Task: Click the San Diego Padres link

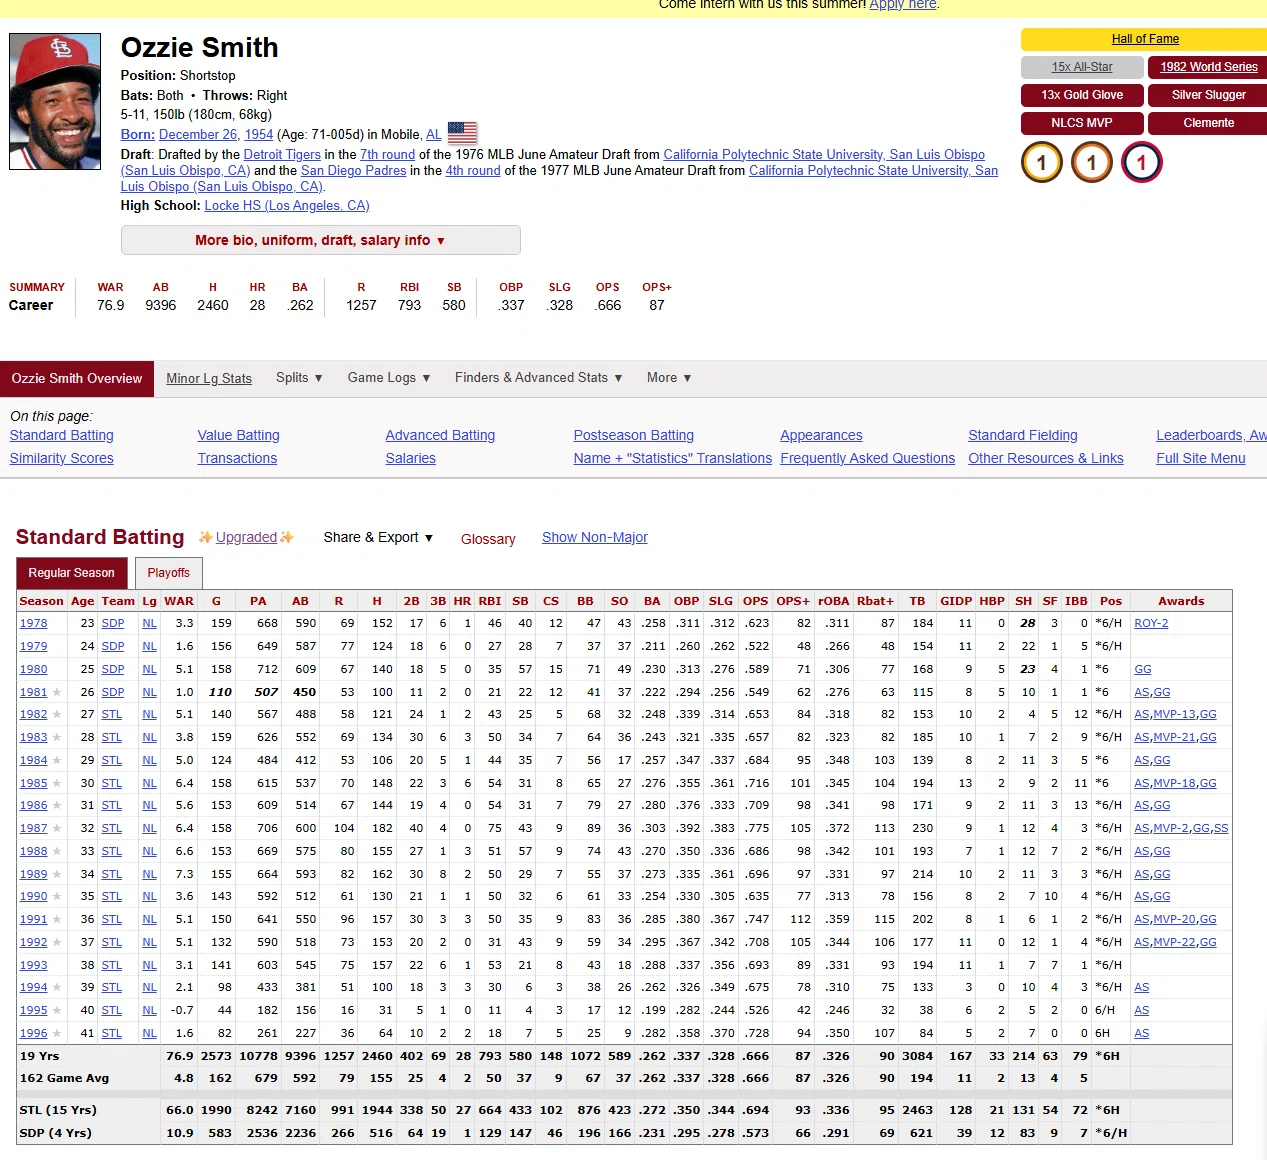Action: [x=354, y=171]
